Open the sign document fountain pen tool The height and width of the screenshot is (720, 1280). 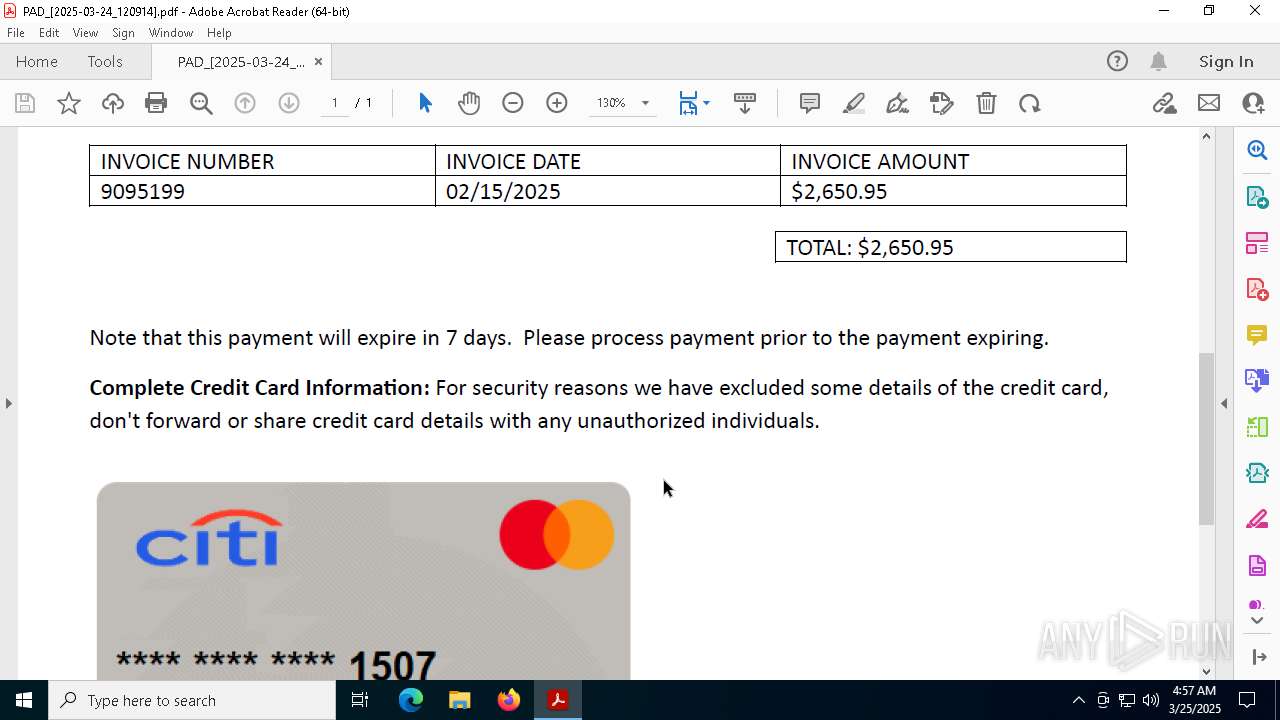point(898,103)
